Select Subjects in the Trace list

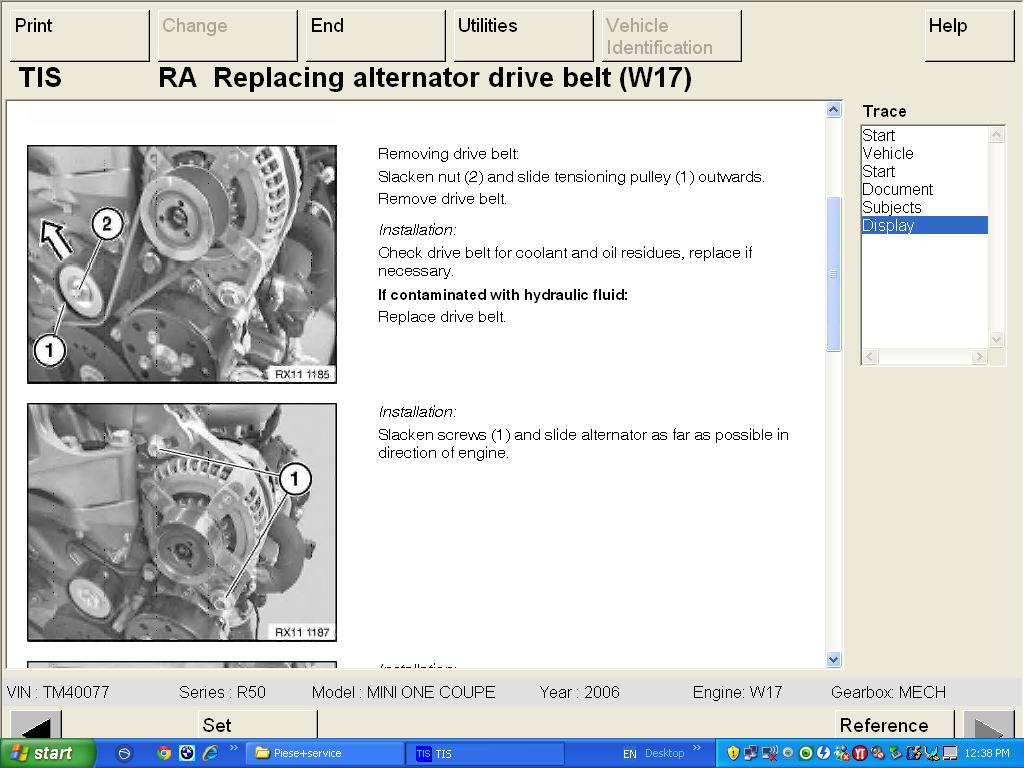coord(892,207)
